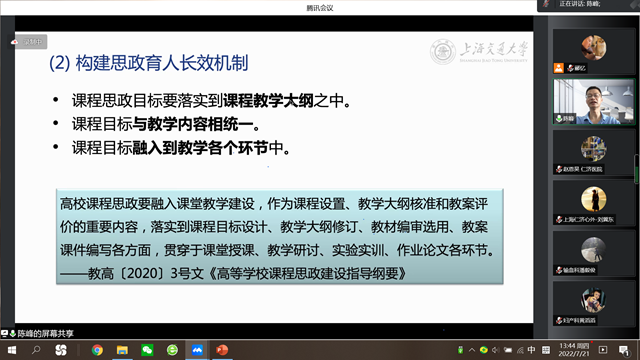Select the 上海仁济心外 participant tile
The width and height of the screenshot is (640, 360).
[593, 202]
